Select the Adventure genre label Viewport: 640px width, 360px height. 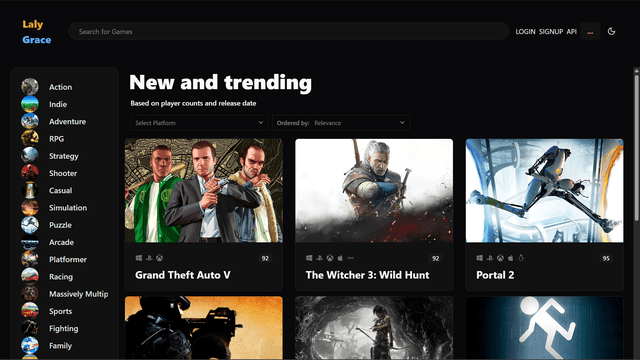tap(67, 122)
